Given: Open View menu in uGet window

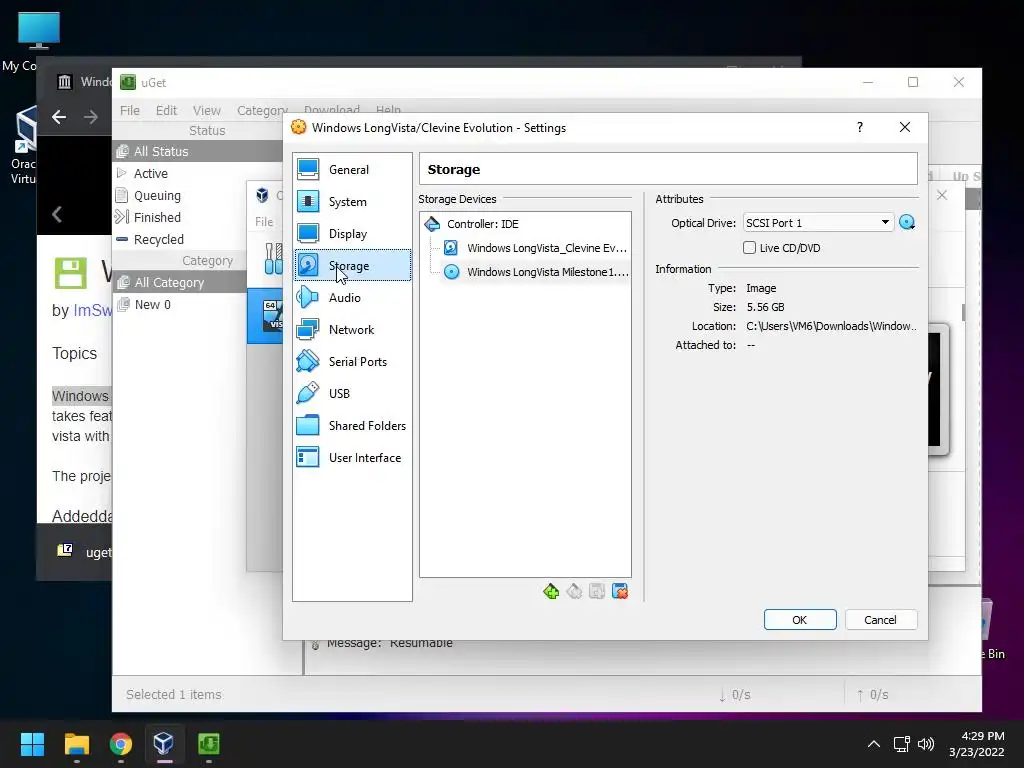Looking at the screenshot, I should coord(206,110).
